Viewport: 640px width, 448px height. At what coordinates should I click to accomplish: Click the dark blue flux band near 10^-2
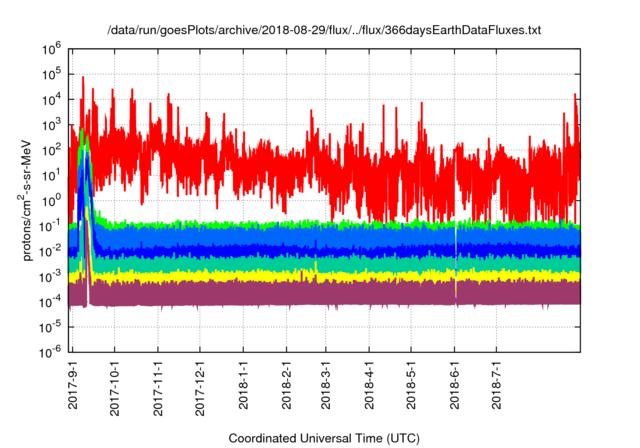[x=300, y=250]
